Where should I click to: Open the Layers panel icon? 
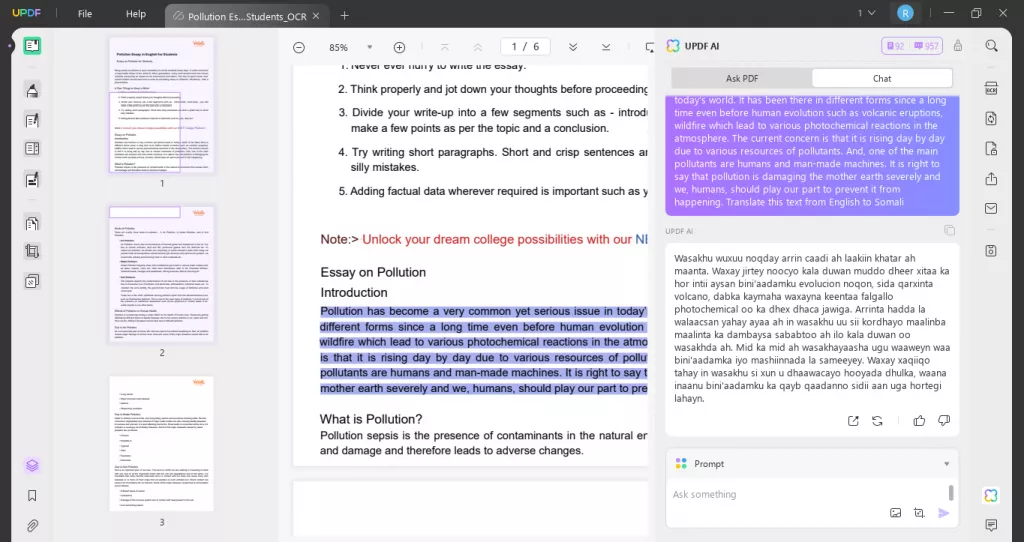32,466
